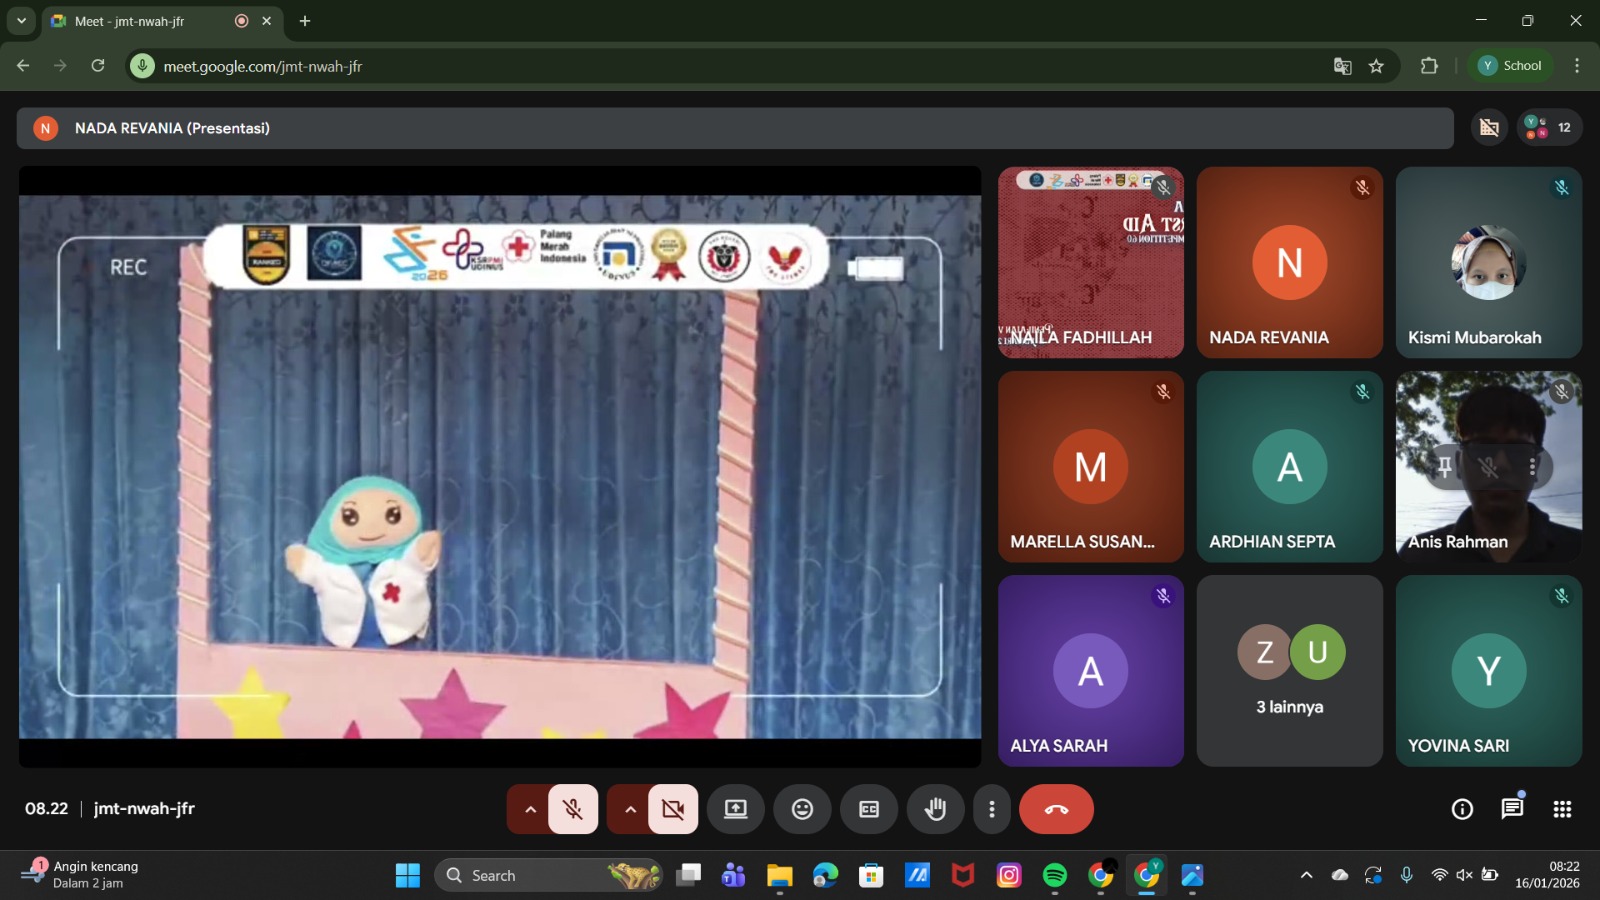Click the raise hand icon
This screenshot has width=1600, height=900.
(935, 809)
